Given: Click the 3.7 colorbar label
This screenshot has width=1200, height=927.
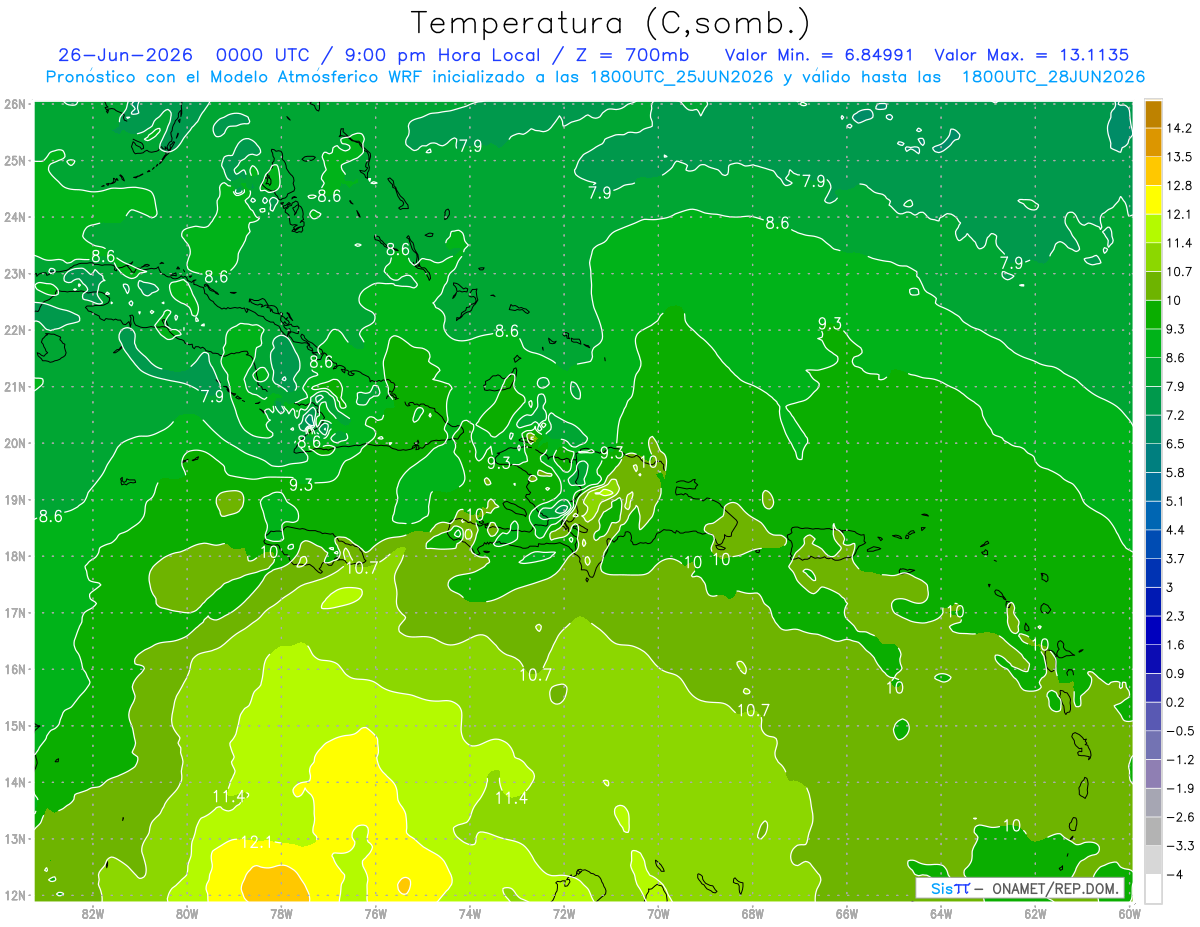Looking at the screenshot, I should (x=1176, y=558).
